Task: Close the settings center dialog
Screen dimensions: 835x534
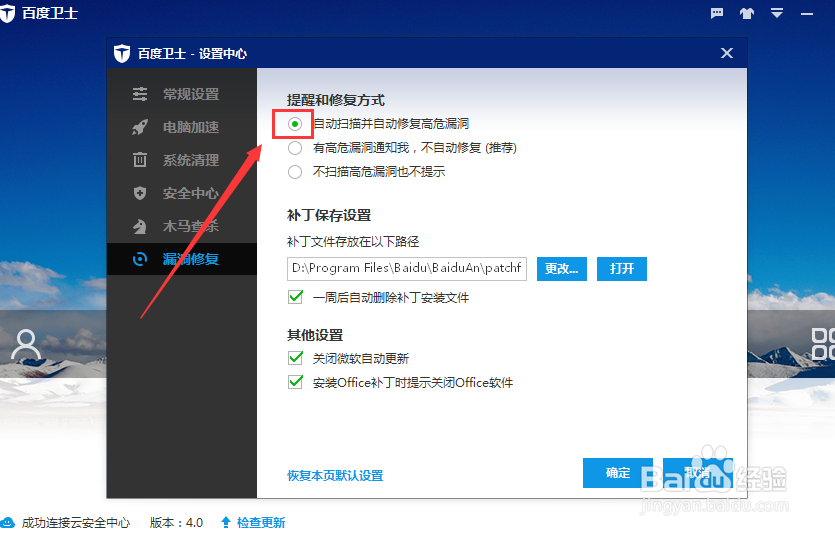Action: (726, 53)
